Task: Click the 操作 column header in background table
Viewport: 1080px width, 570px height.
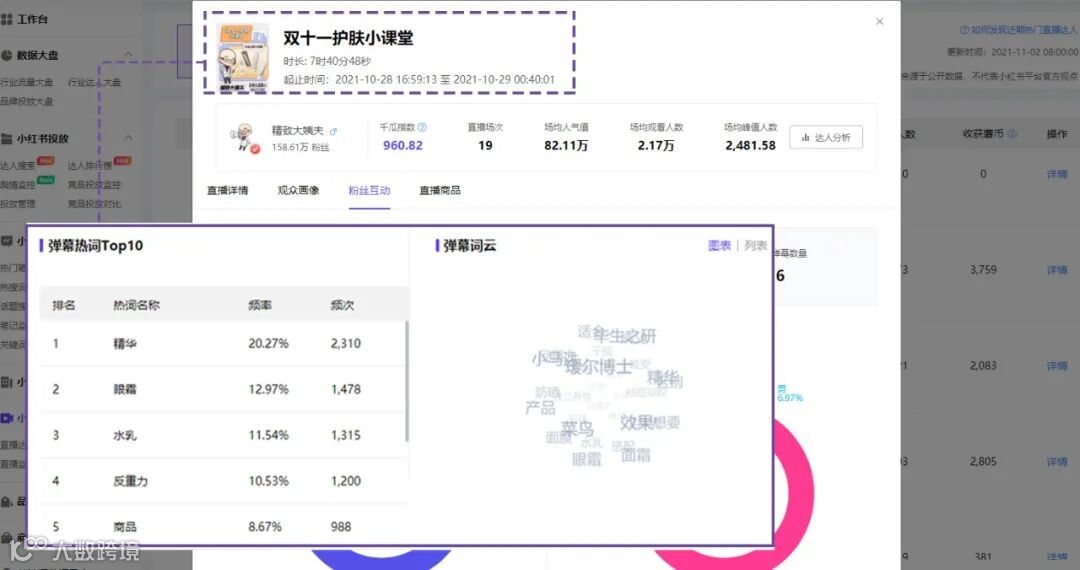Action: [x=1057, y=134]
